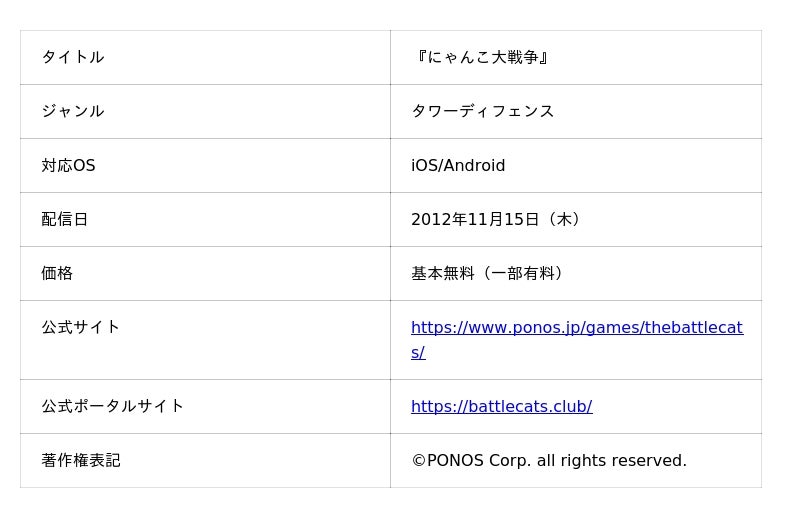800x518 pixels.
Task: Click the ©PONOS Corp. copyright text
Action: click(x=471, y=460)
